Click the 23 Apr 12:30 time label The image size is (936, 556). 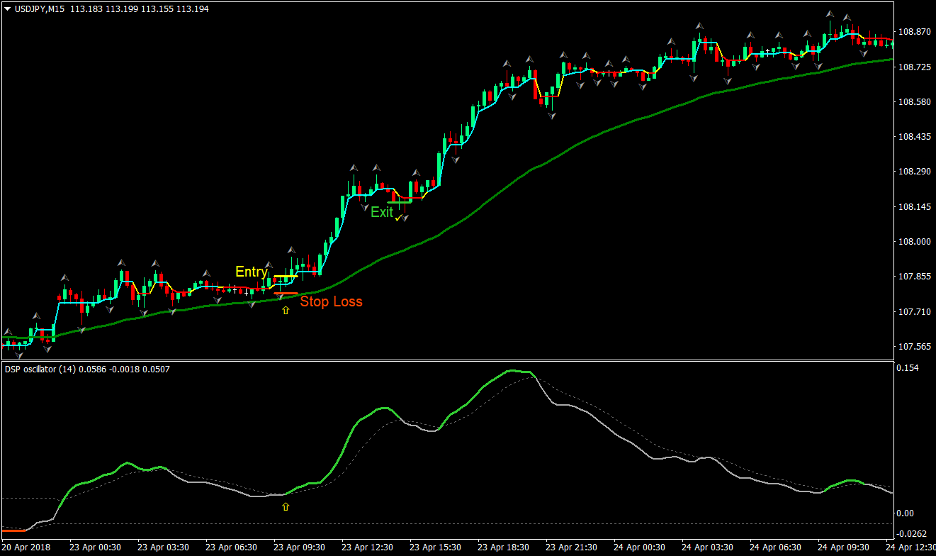[x=367, y=547]
